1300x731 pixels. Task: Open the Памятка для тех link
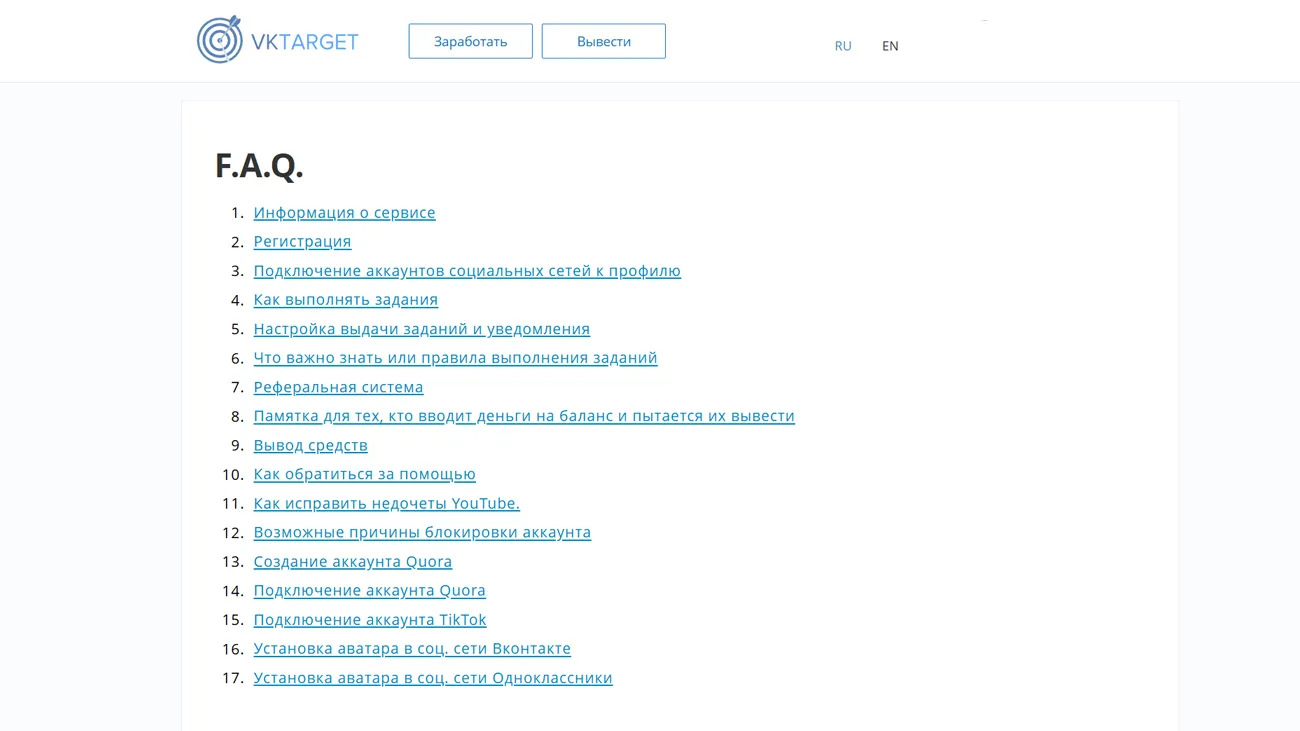(524, 416)
